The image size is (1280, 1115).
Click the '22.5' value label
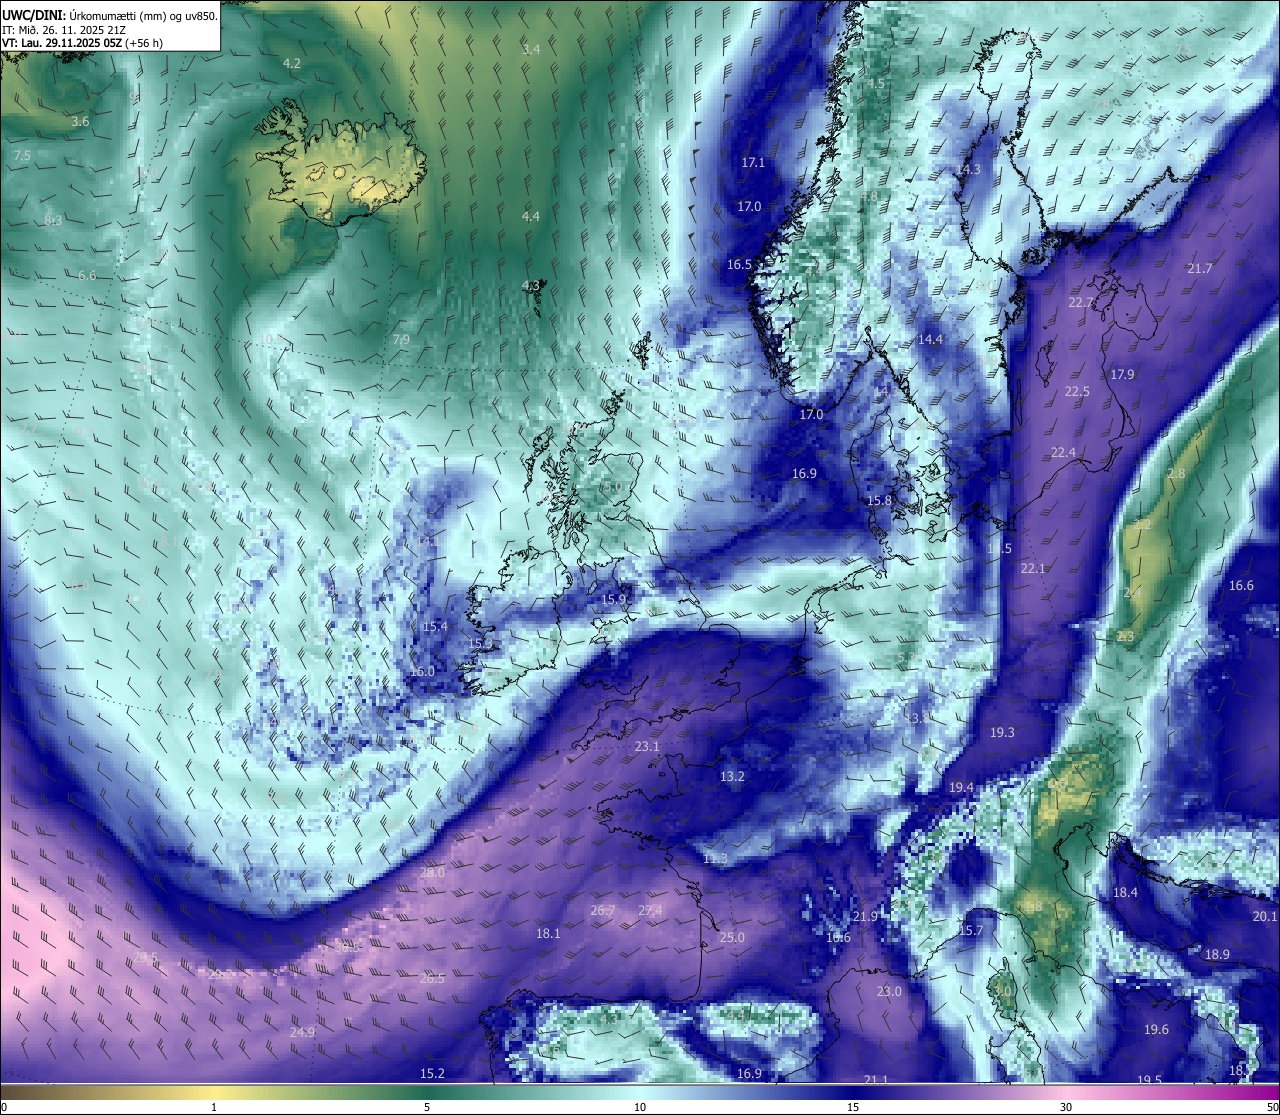point(1077,391)
